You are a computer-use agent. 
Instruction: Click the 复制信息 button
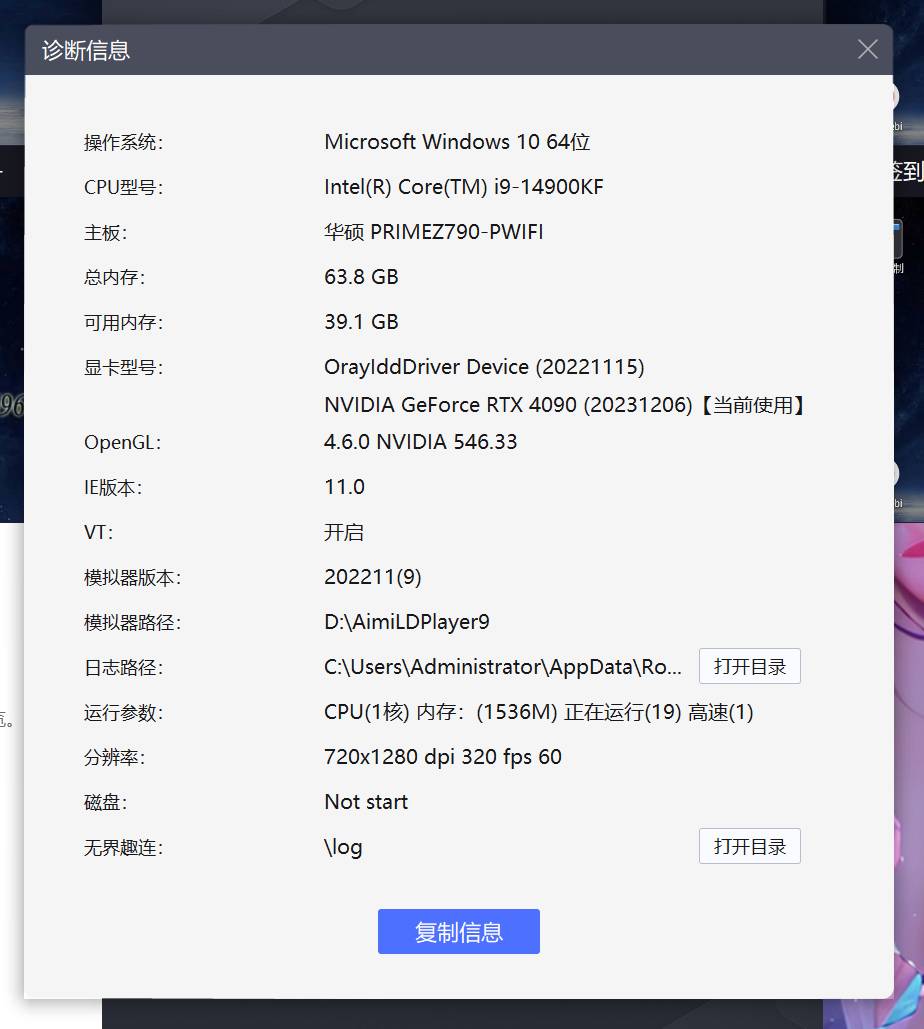click(458, 932)
